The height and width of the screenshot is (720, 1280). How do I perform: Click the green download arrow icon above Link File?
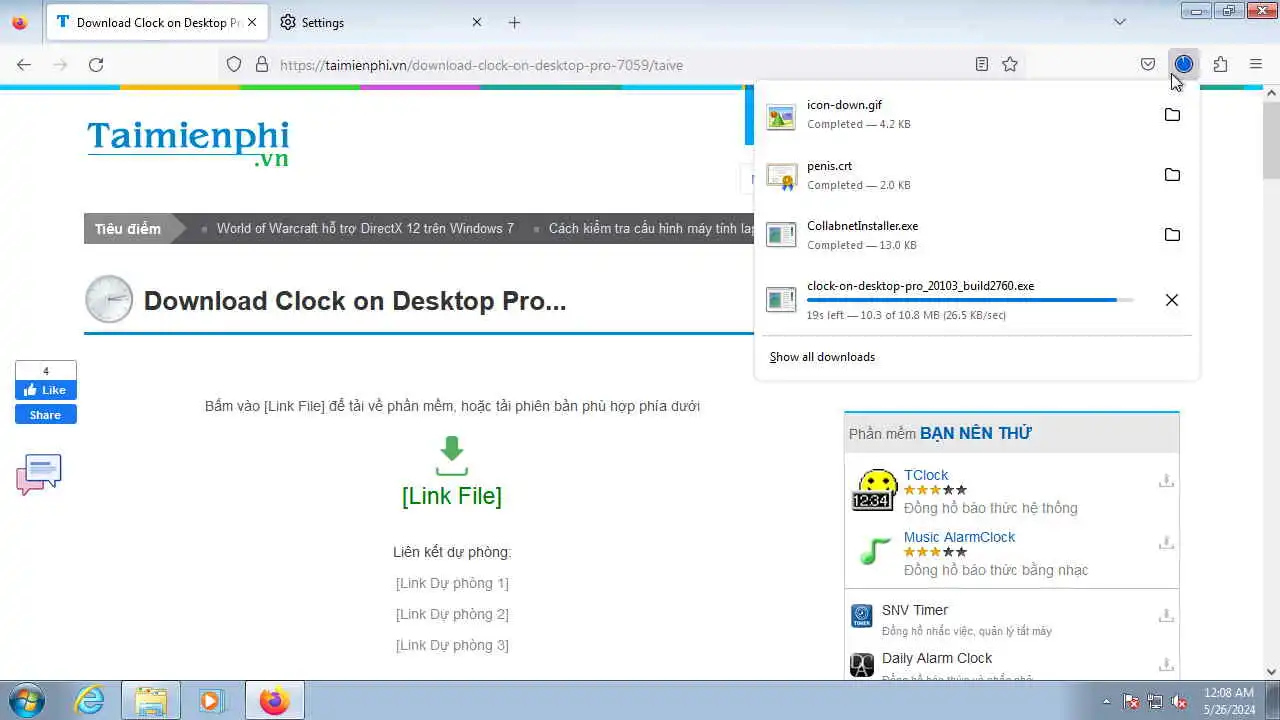tap(452, 456)
